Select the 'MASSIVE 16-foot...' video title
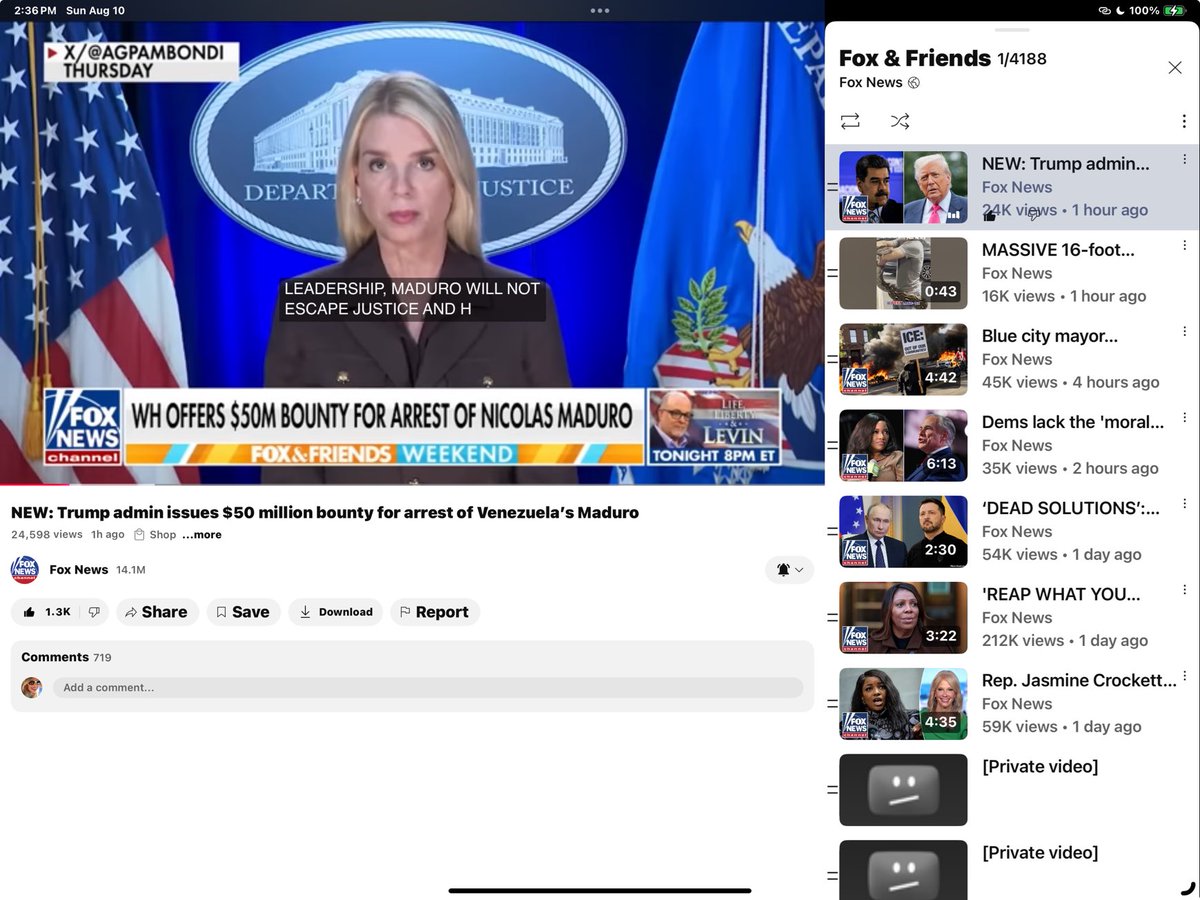 1058,250
